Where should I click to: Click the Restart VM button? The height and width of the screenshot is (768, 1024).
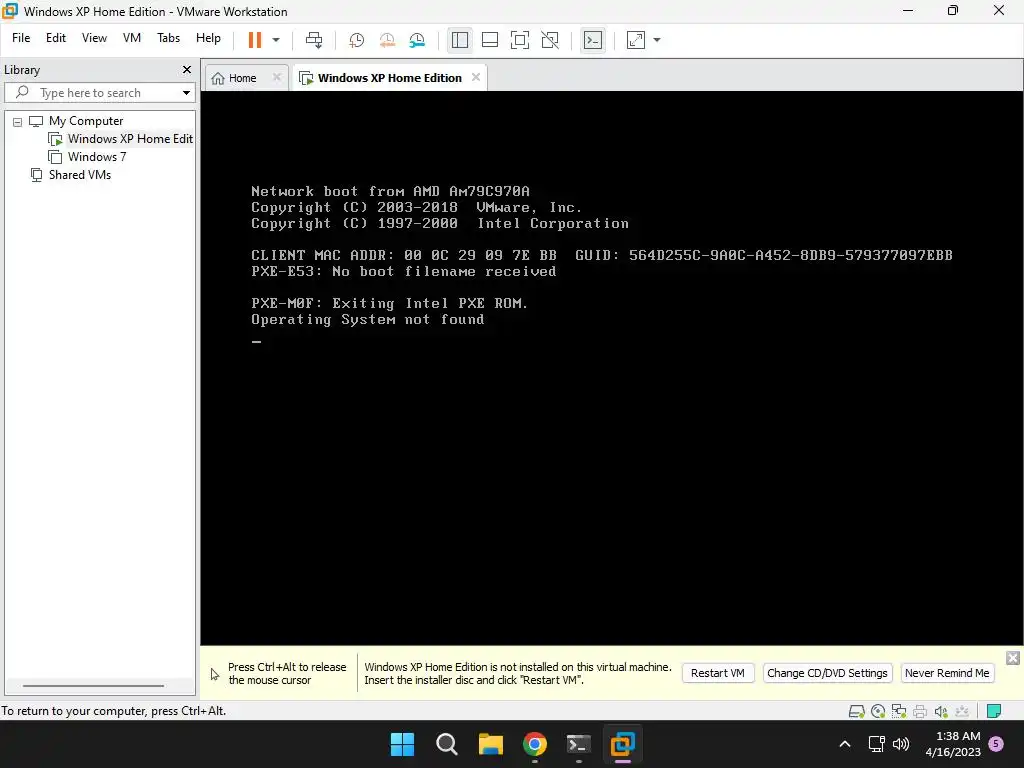(718, 673)
